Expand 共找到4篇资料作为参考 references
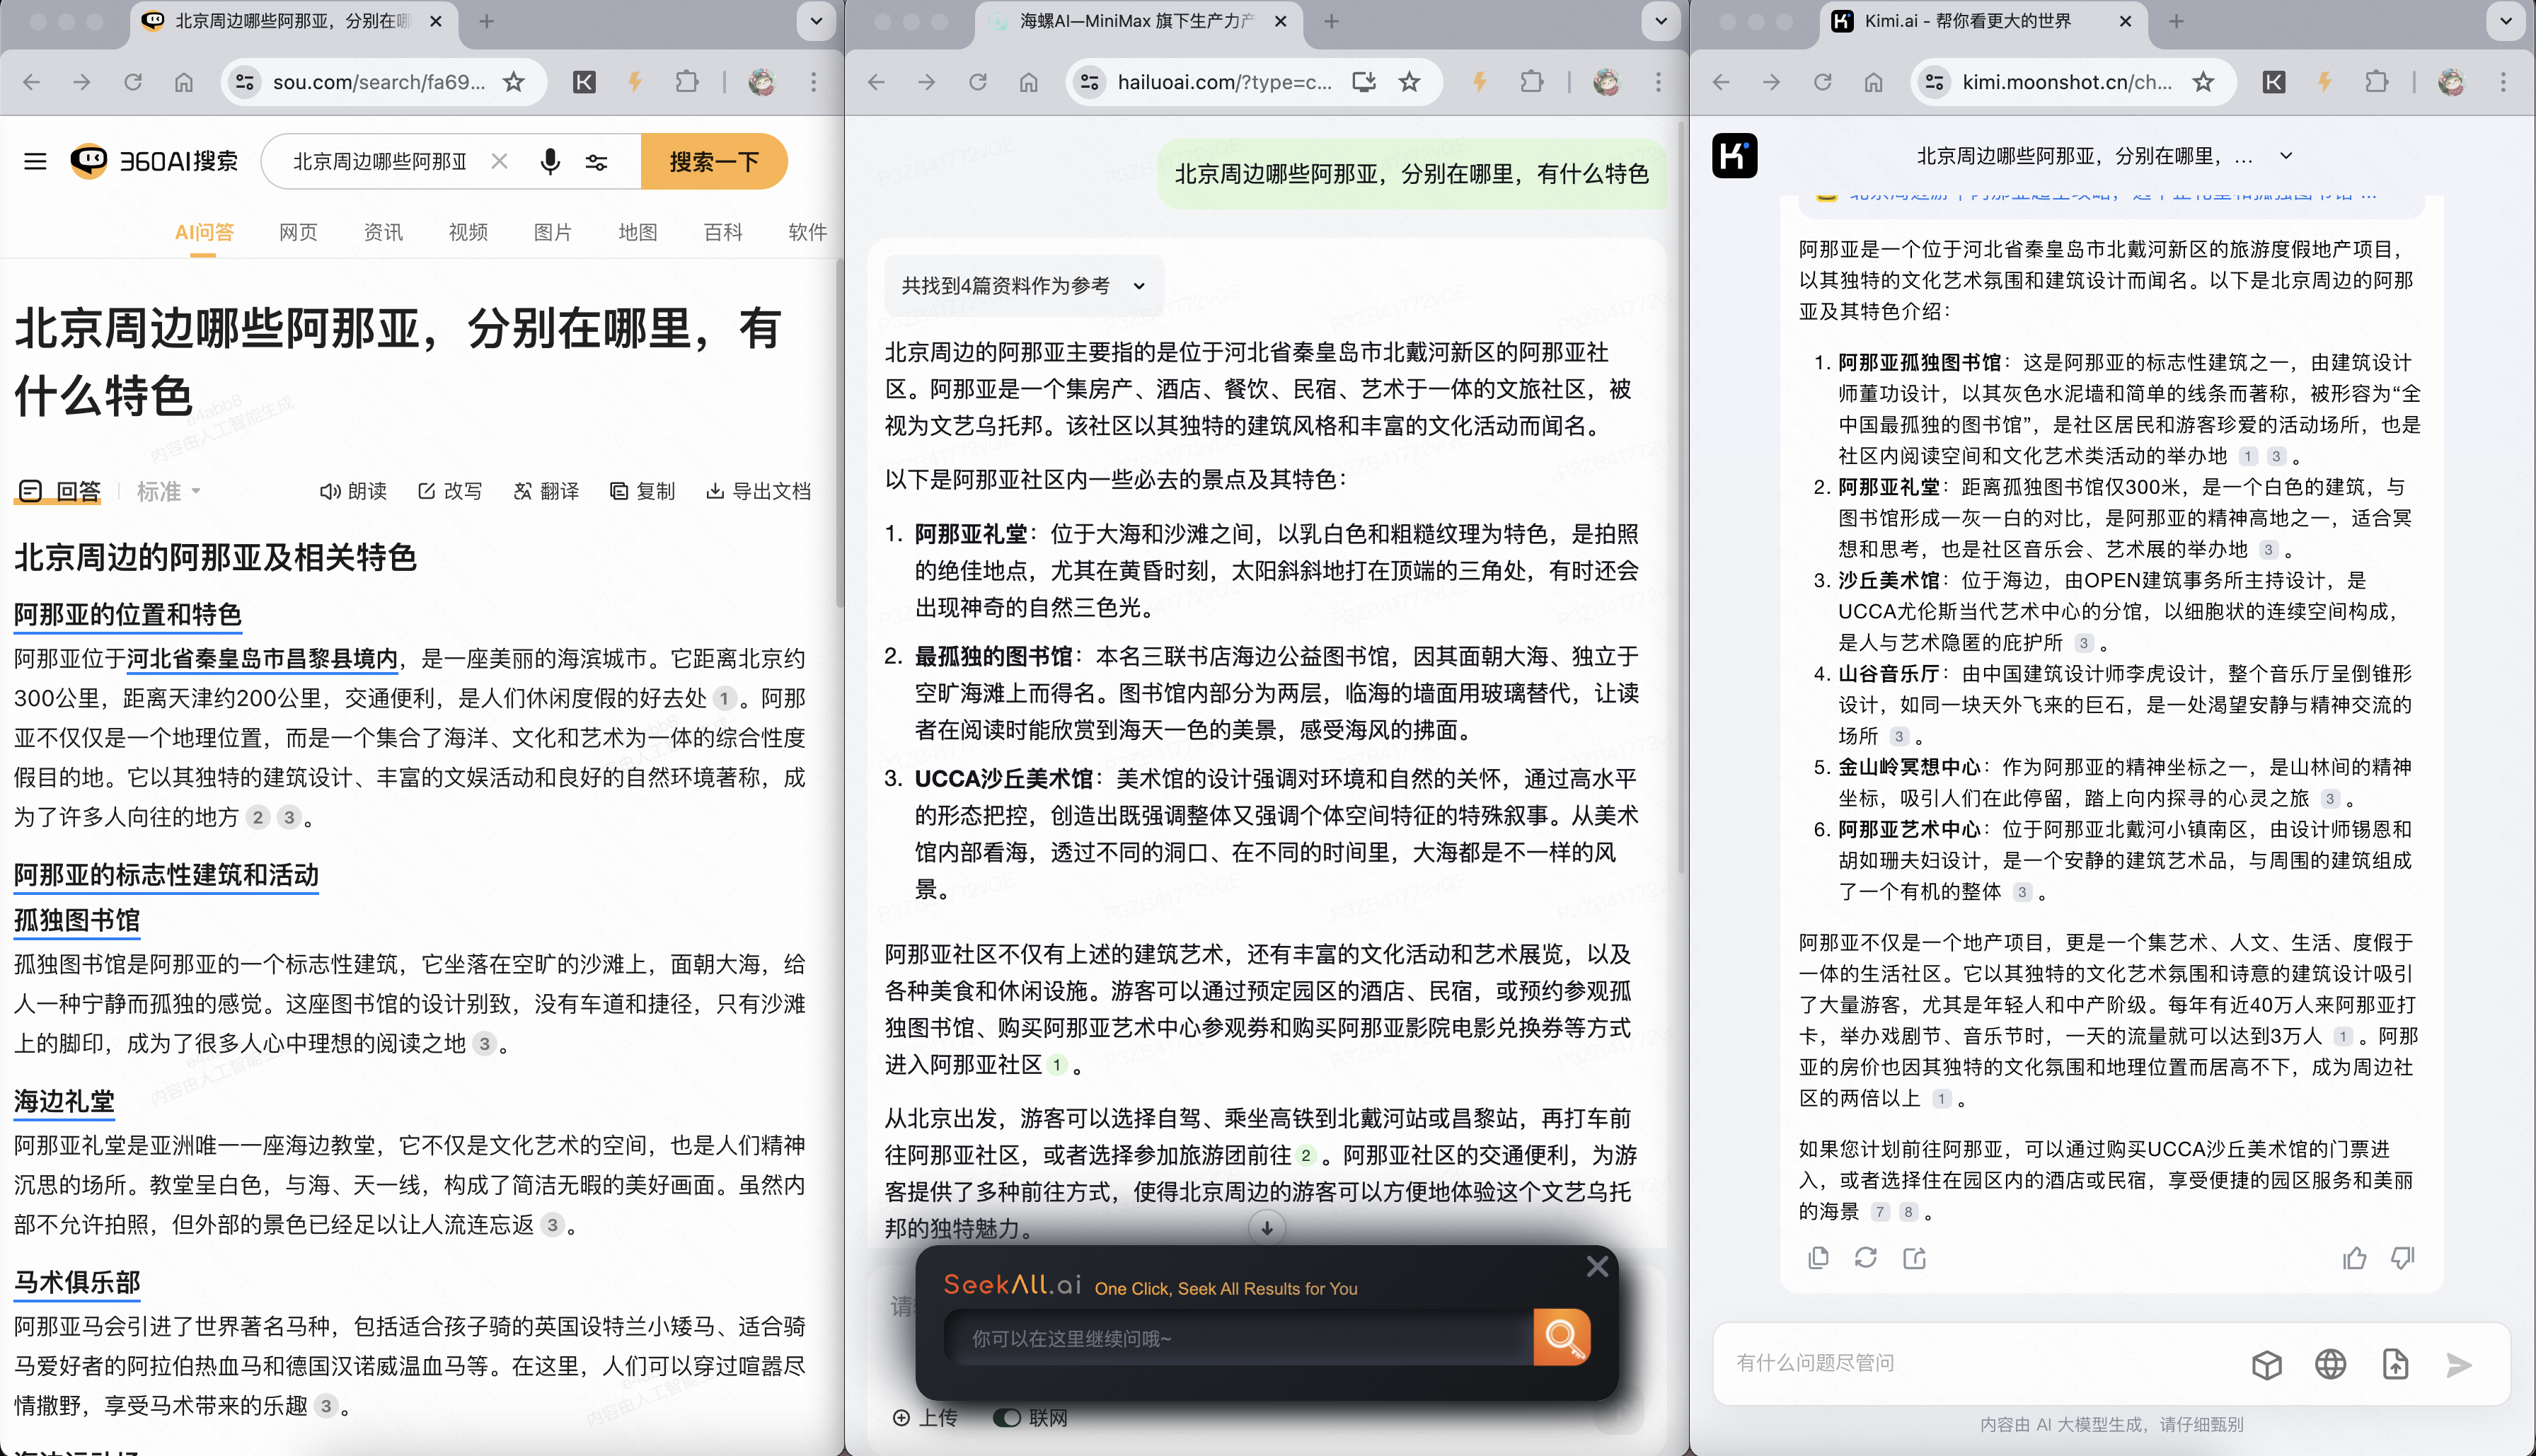Image resolution: width=2536 pixels, height=1456 pixels. pyautogui.click(x=1023, y=286)
